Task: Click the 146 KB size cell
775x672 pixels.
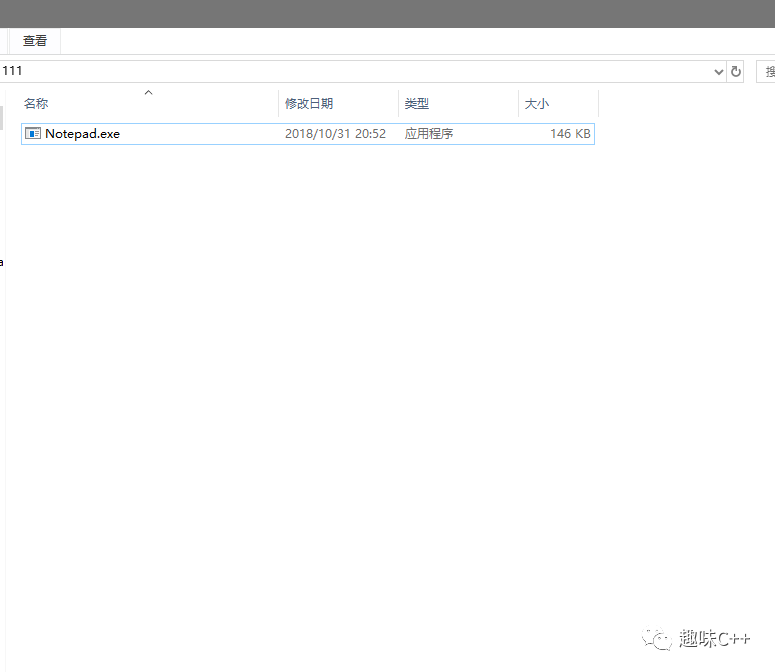Action: pyautogui.click(x=570, y=134)
